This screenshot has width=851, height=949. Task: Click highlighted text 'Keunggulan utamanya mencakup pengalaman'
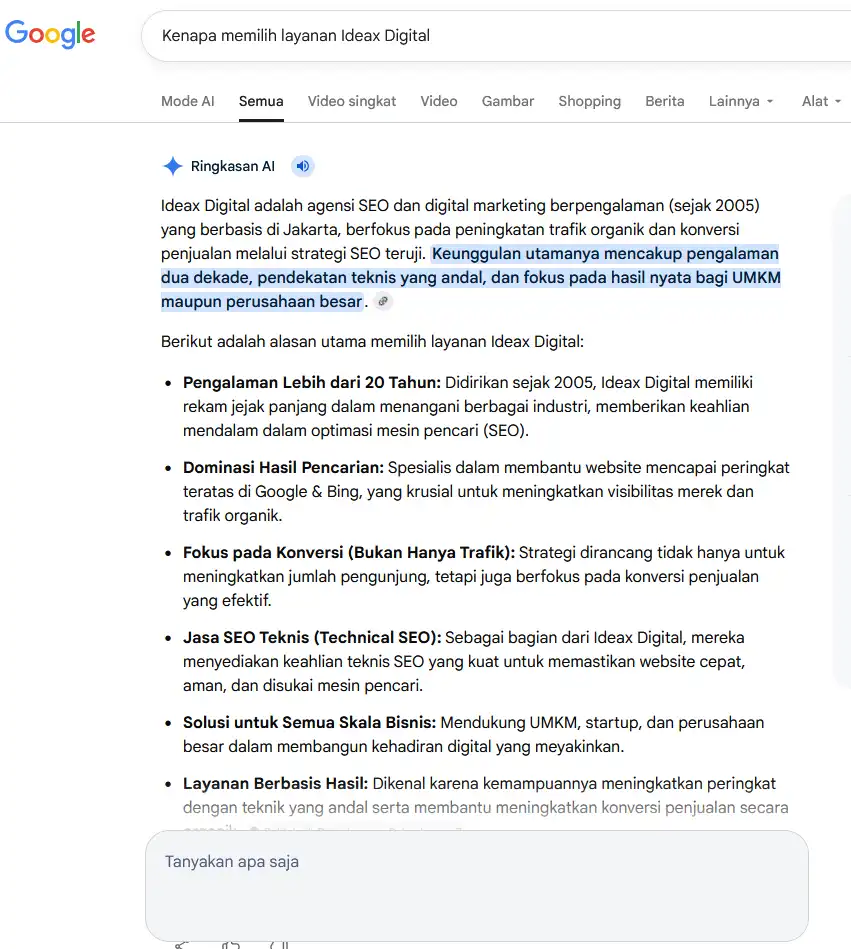pos(605,254)
